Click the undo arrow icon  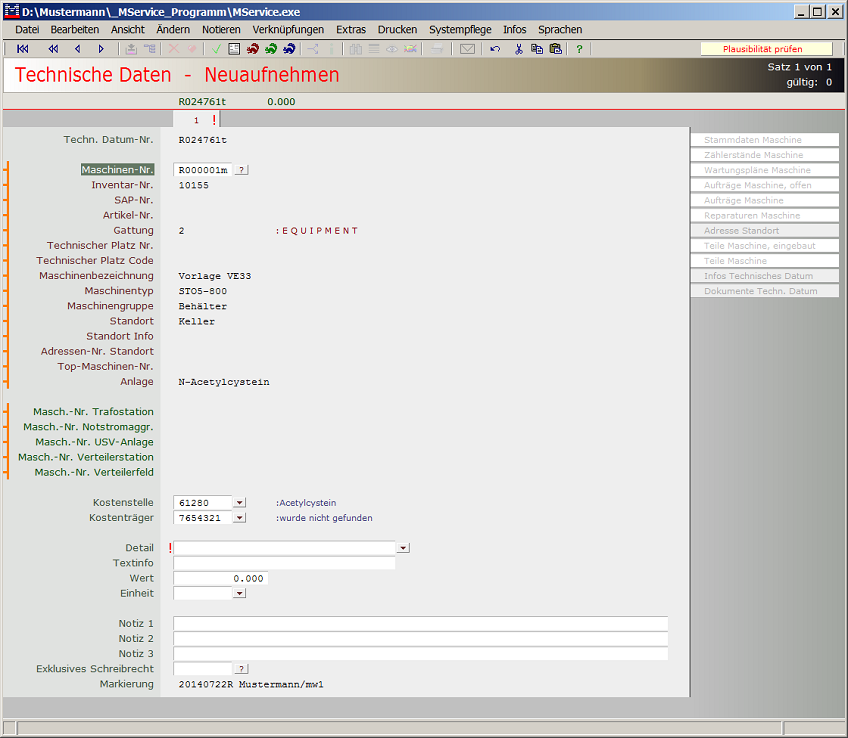[495, 49]
